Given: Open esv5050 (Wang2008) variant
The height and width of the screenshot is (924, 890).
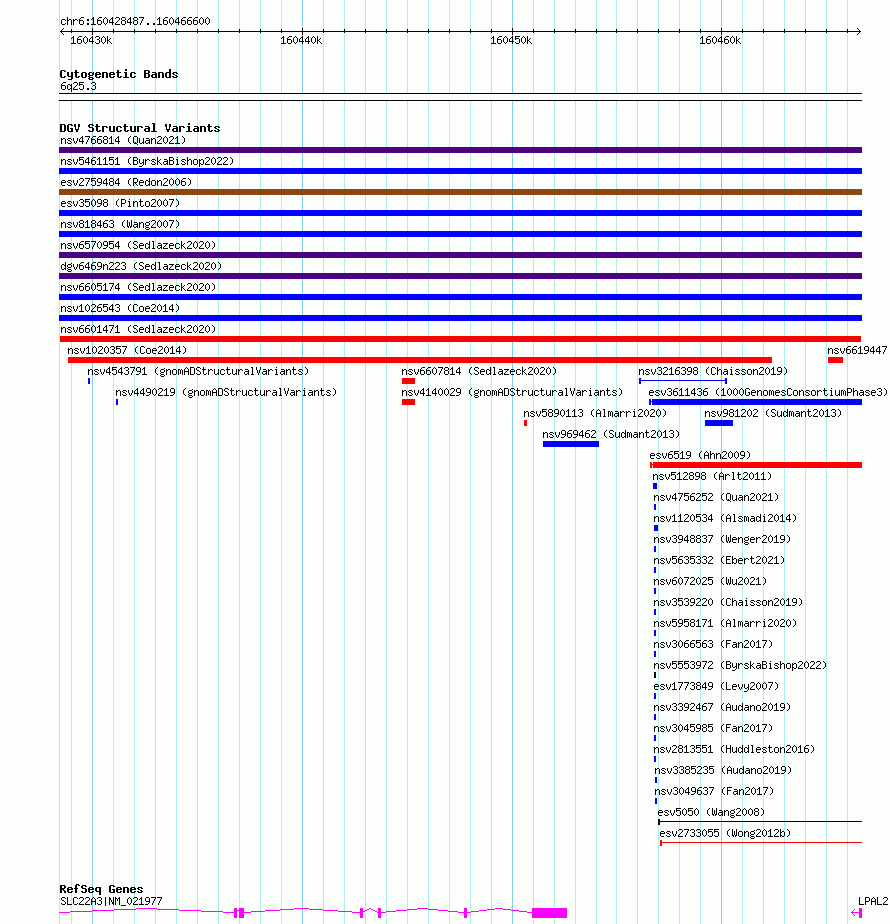Looking at the screenshot, I should [711, 813].
